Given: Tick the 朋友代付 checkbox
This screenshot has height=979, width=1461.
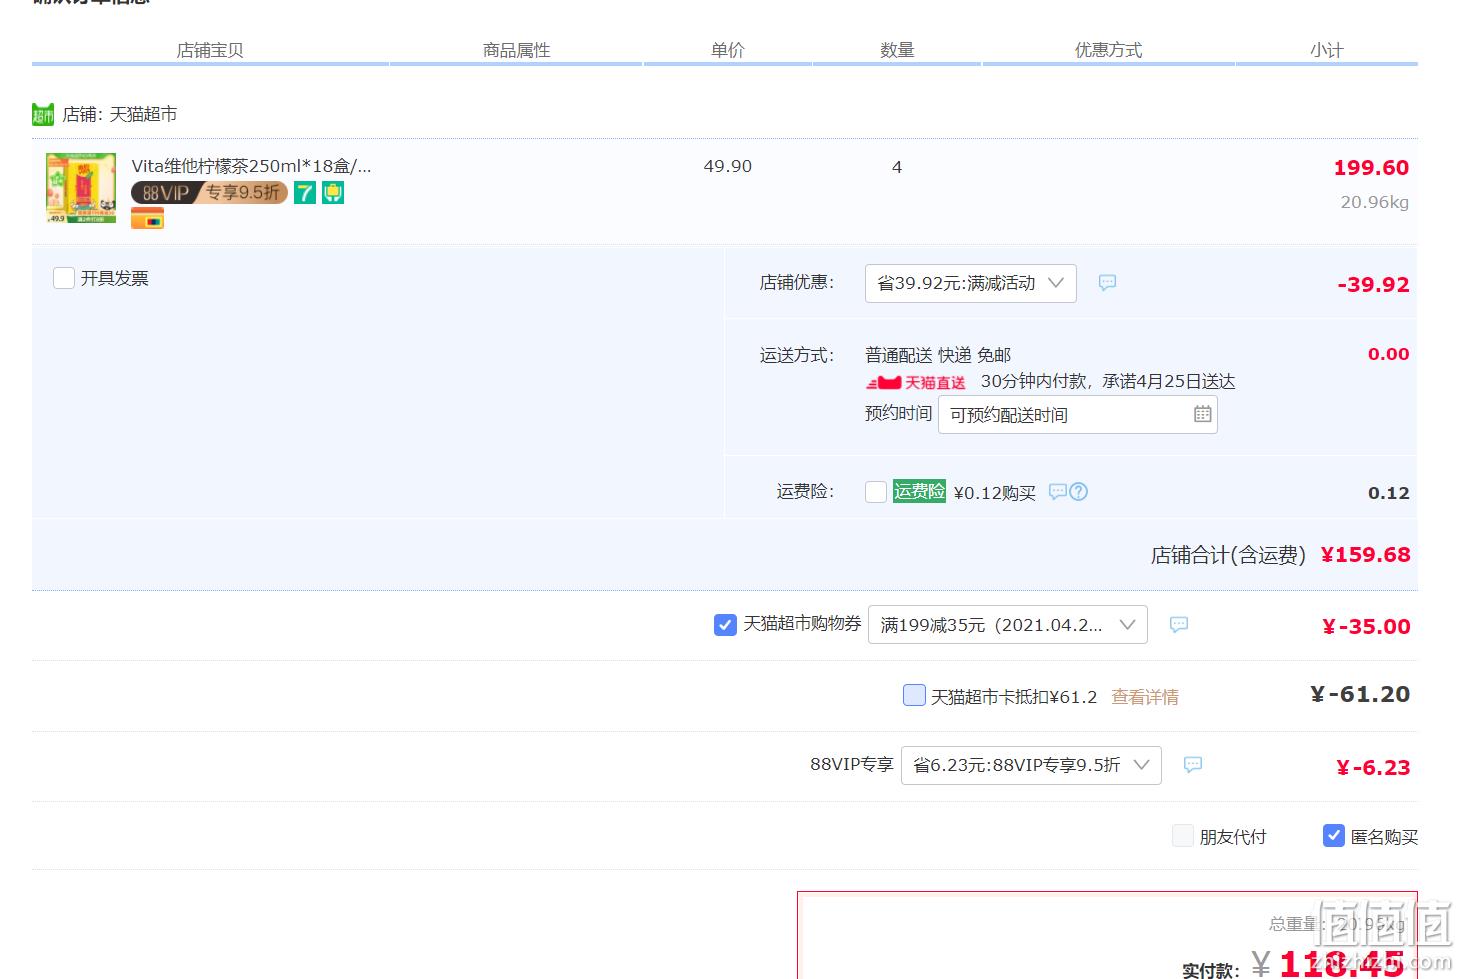Looking at the screenshot, I should click(1183, 835).
